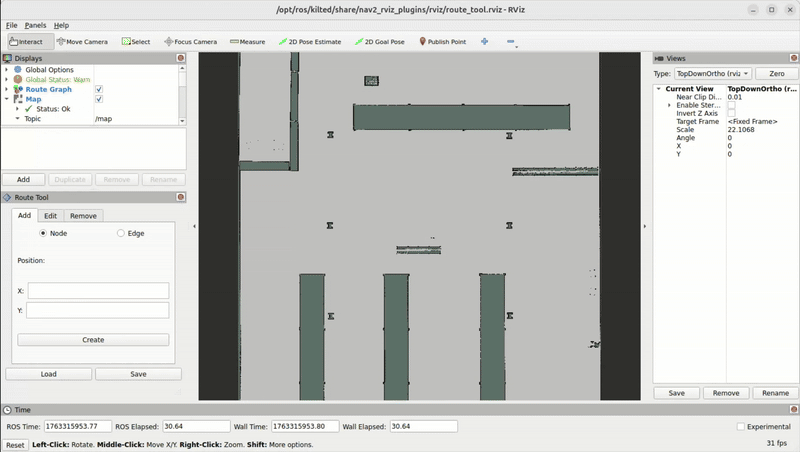Select the Interact tool
800x452 pixels.
pyautogui.click(x=30, y=42)
